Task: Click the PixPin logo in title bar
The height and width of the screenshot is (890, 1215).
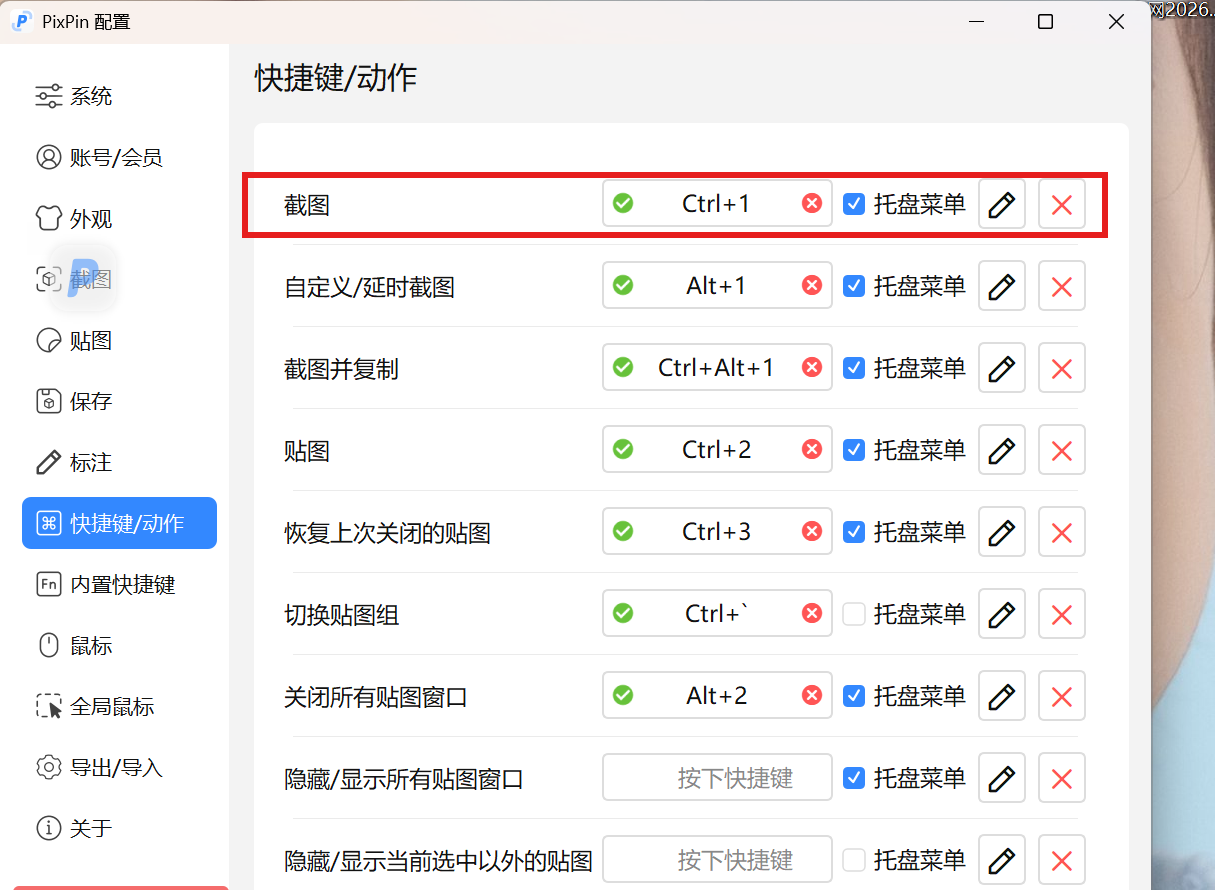Action: point(21,21)
